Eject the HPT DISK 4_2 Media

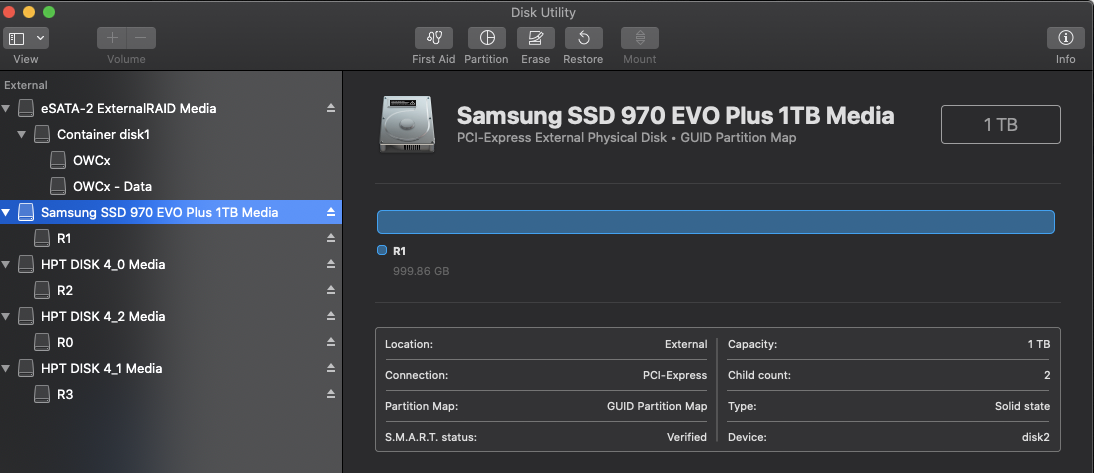tap(331, 316)
